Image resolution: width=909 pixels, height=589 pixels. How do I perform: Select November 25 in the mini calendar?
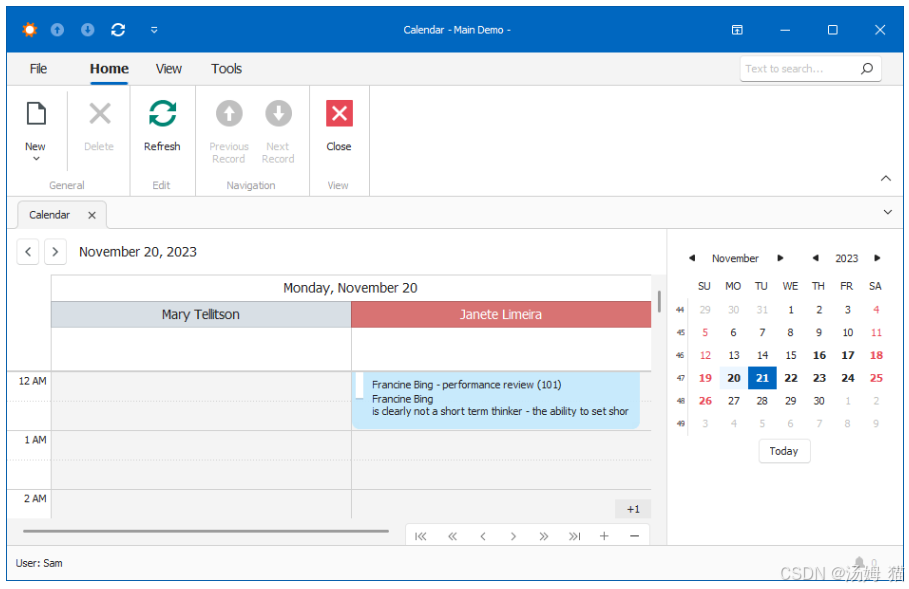click(x=876, y=378)
